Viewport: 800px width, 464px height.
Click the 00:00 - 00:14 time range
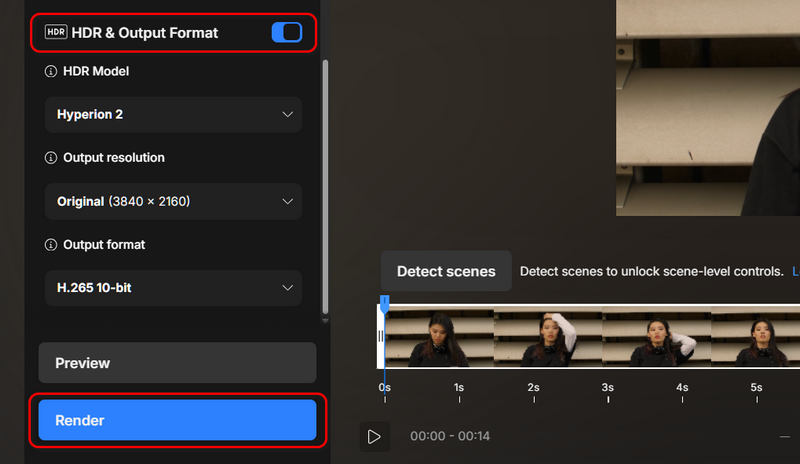click(450, 436)
